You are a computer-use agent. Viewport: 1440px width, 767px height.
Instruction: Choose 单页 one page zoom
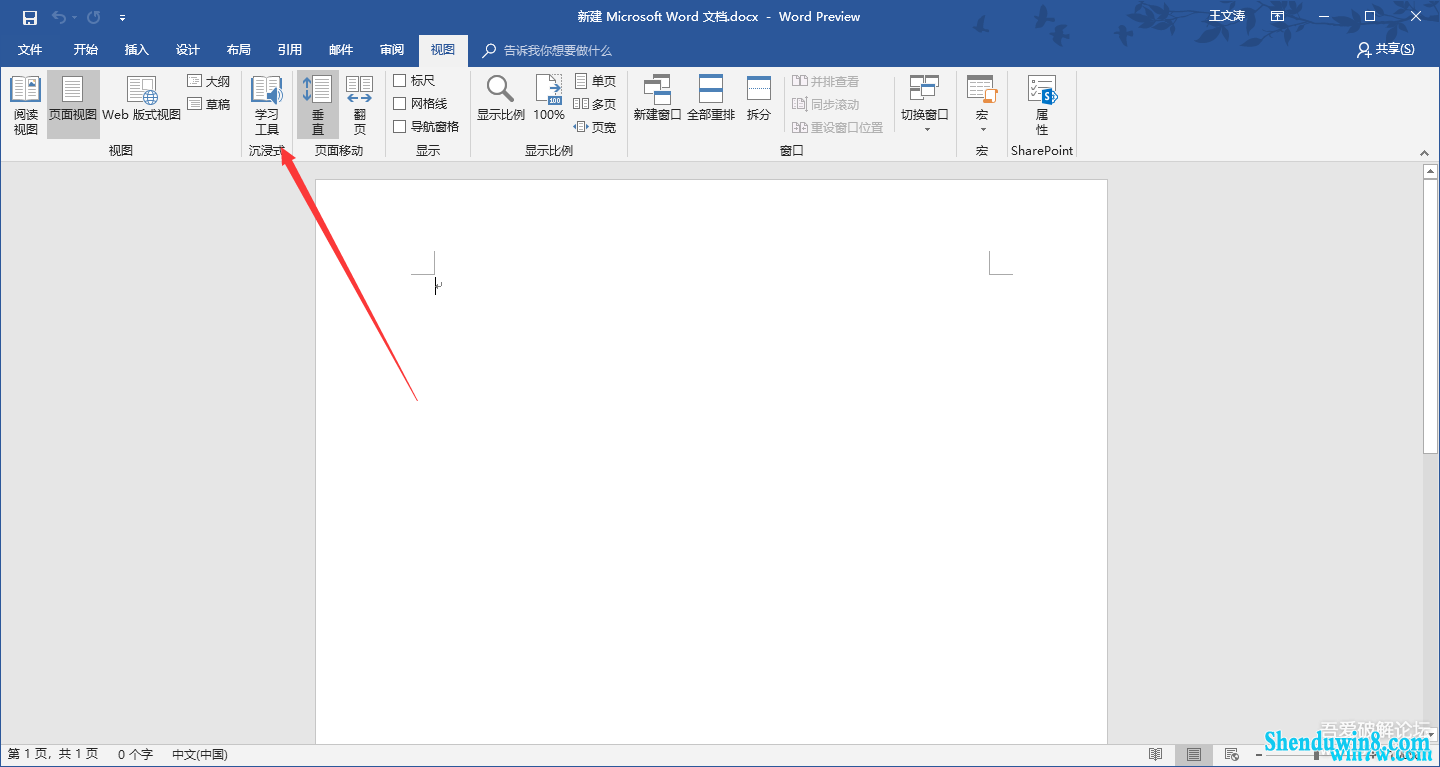[595, 81]
